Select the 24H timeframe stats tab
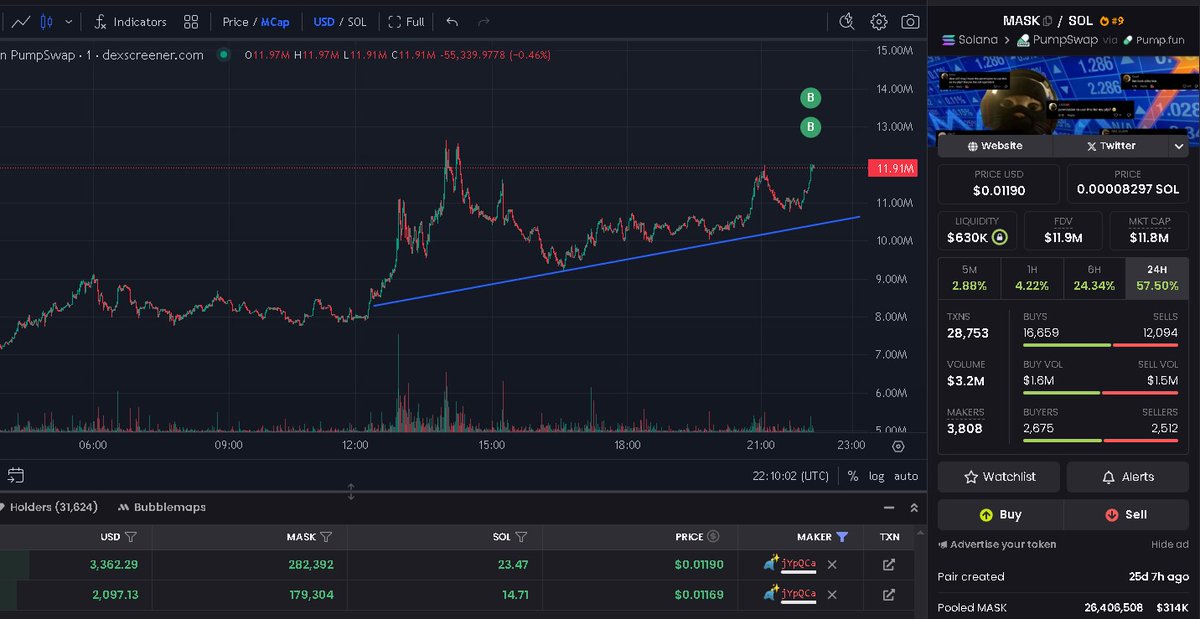1200x619 pixels. [1157, 278]
